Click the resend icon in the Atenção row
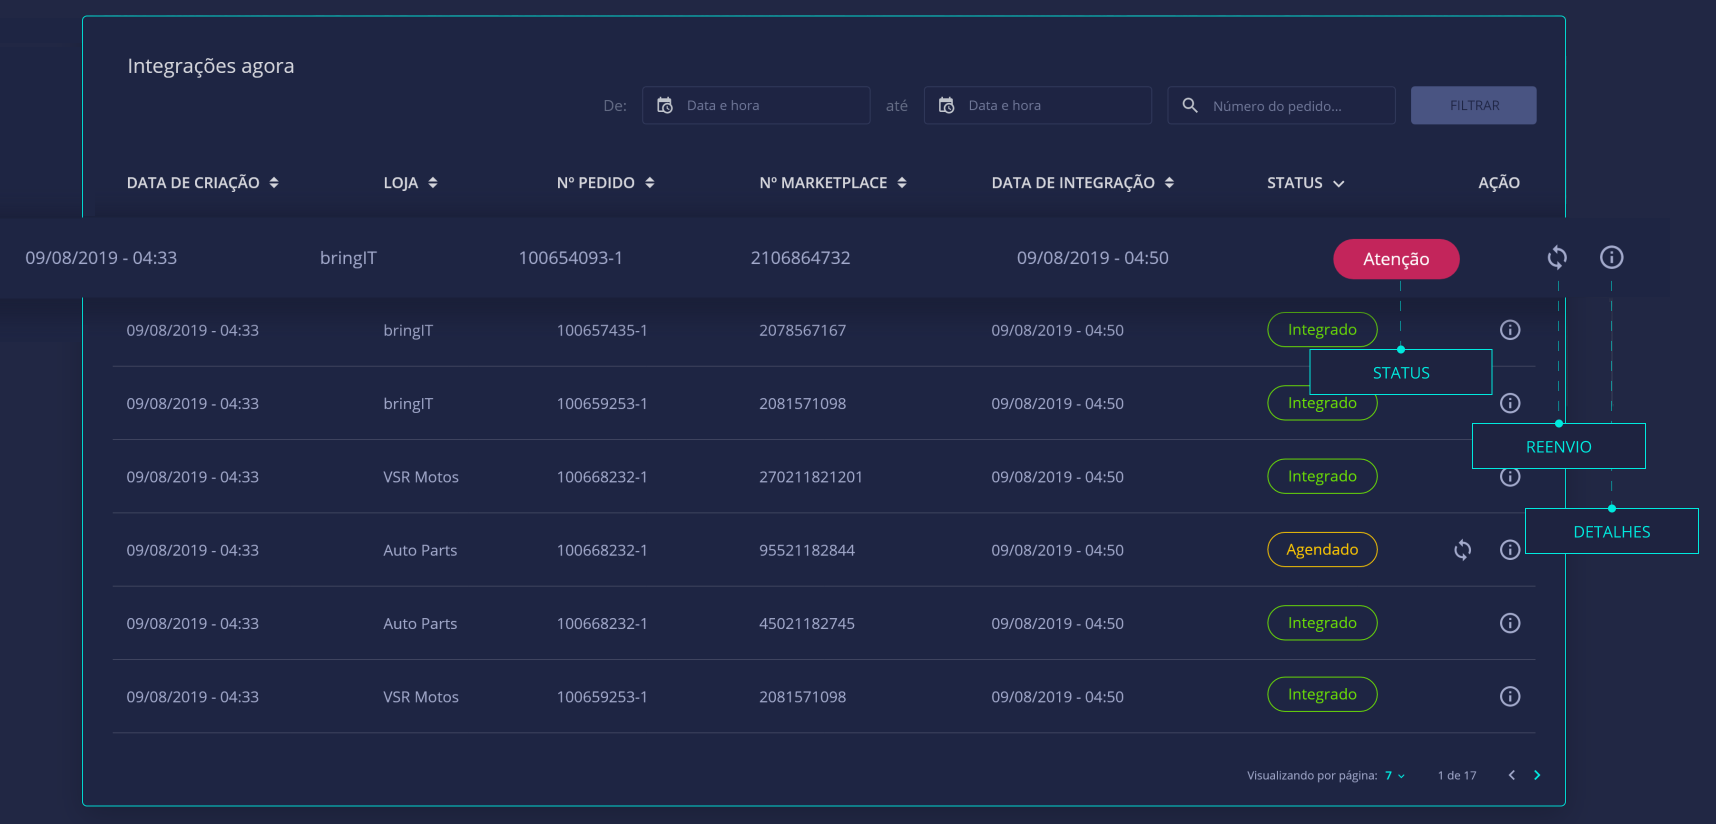Viewport: 1716px width, 824px height. pos(1557,258)
